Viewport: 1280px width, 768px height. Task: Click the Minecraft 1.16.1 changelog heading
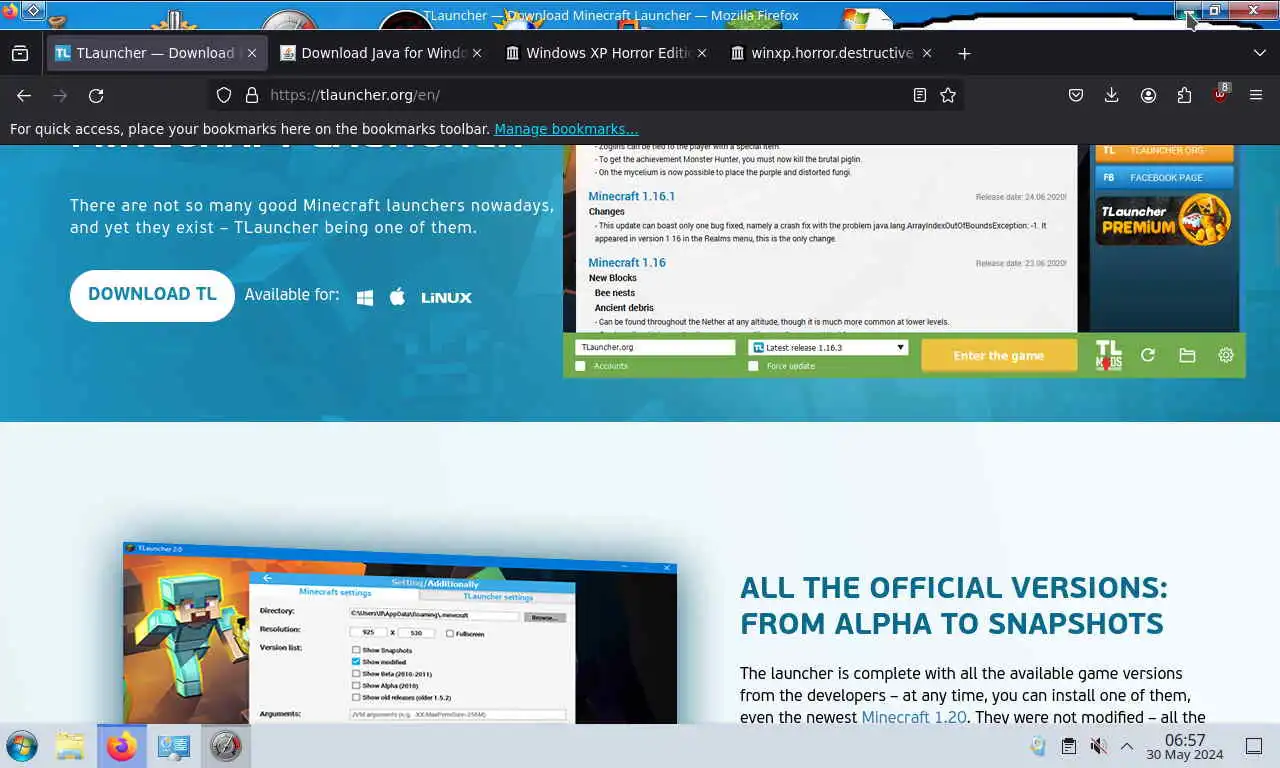click(632, 196)
